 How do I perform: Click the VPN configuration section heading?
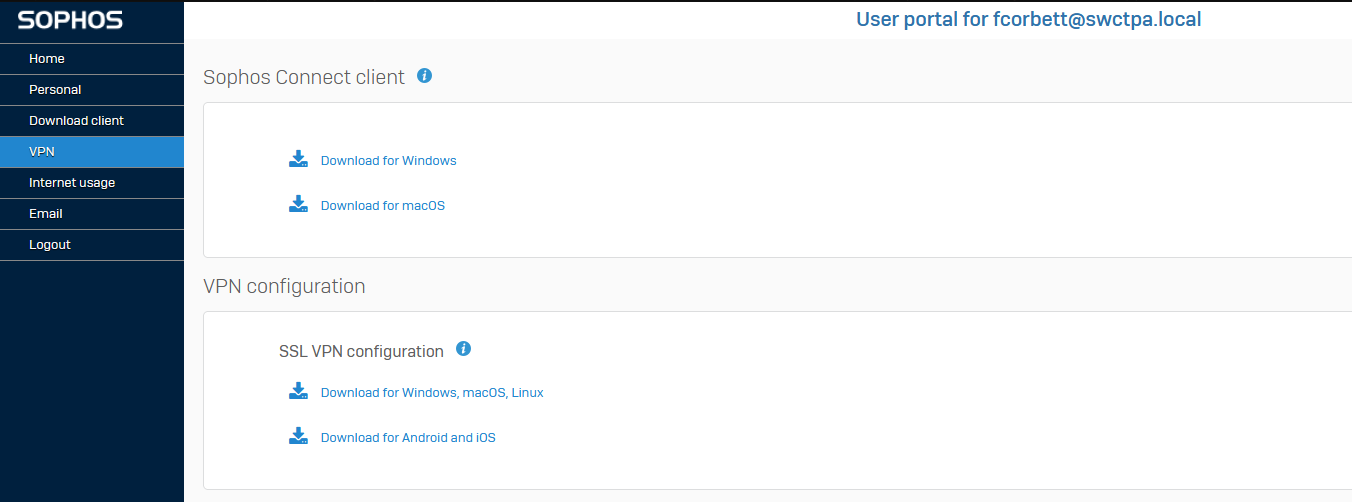(x=284, y=286)
